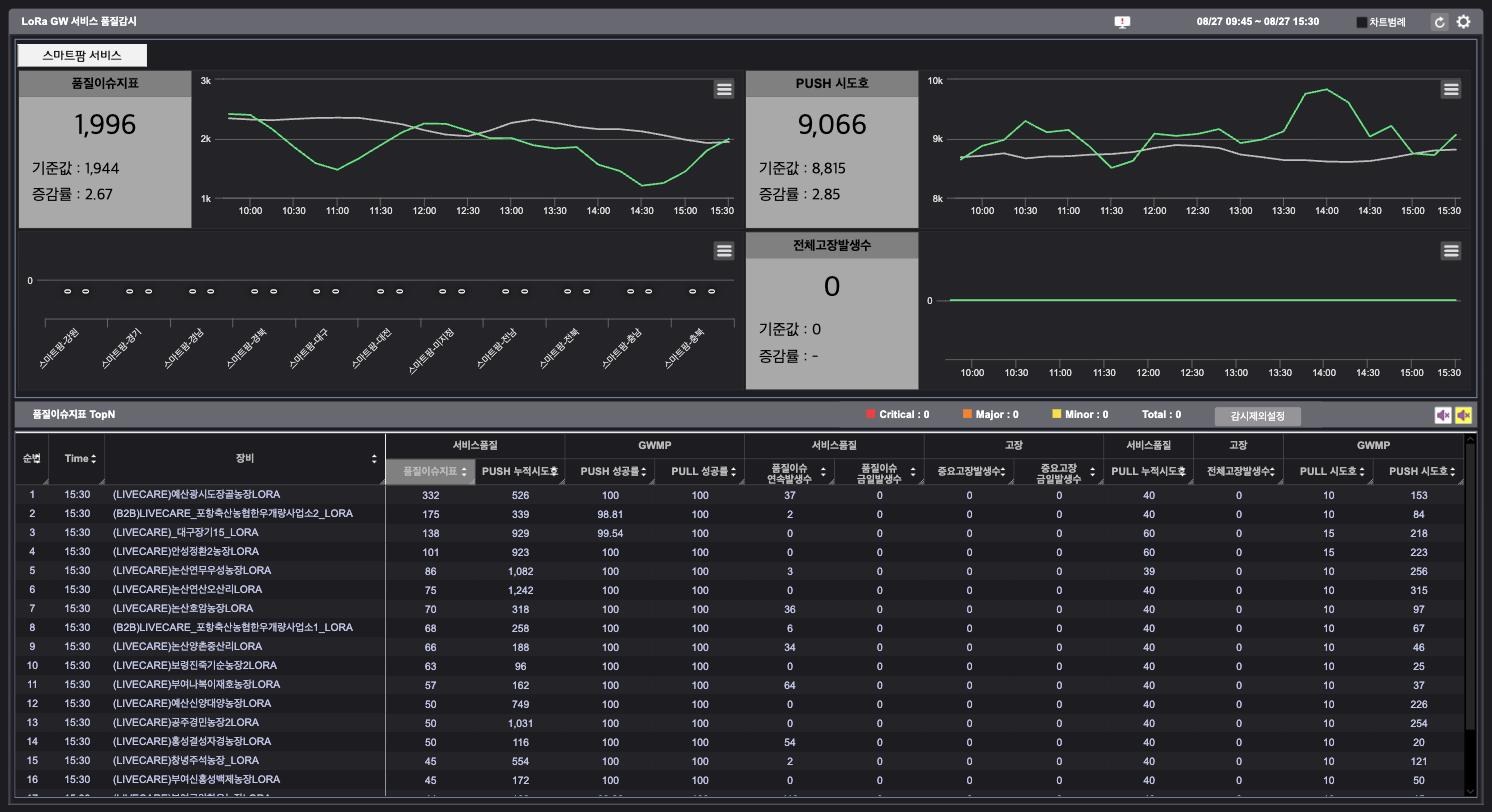Sort by the PUSH 시도호 column header
The width and height of the screenshot is (1492, 812).
pos(1418,471)
